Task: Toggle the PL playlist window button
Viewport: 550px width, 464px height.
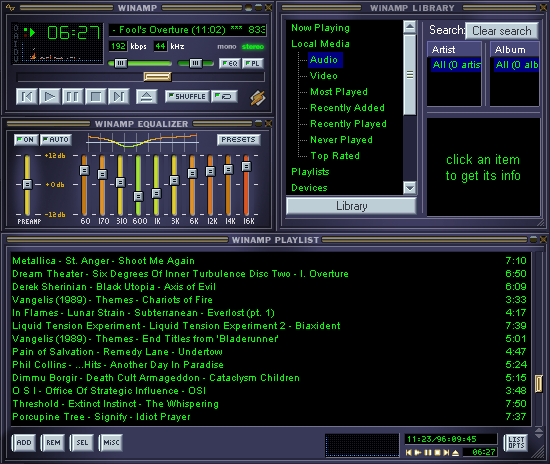Action: click(x=253, y=63)
